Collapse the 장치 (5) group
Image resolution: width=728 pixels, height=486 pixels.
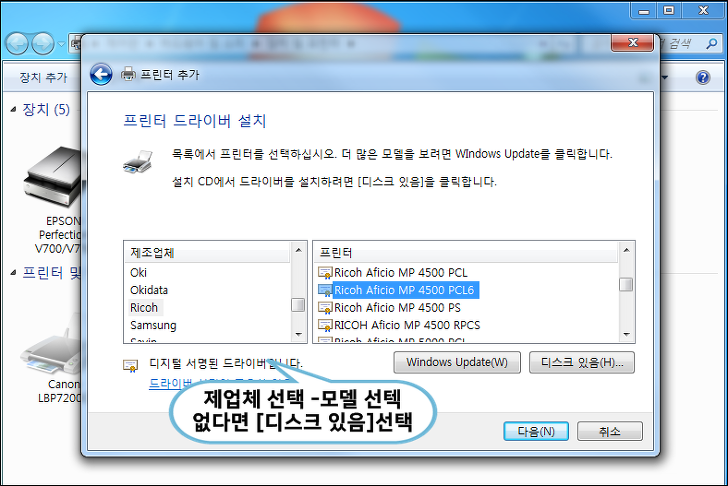pos(13,110)
